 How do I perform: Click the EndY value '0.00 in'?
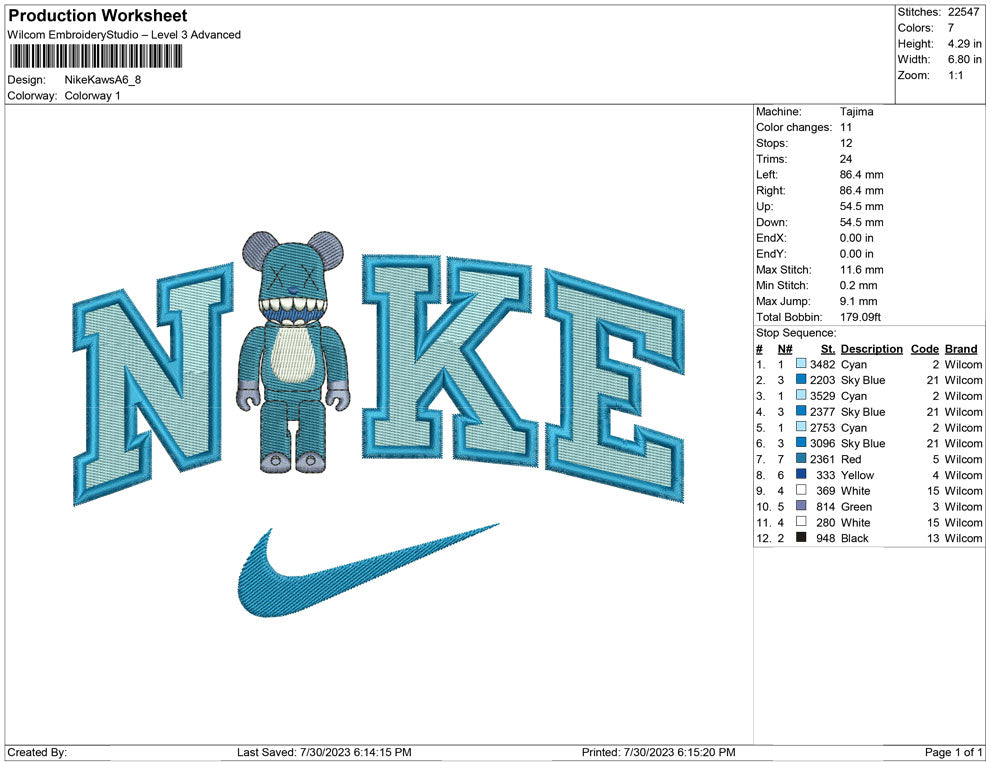coord(857,254)
